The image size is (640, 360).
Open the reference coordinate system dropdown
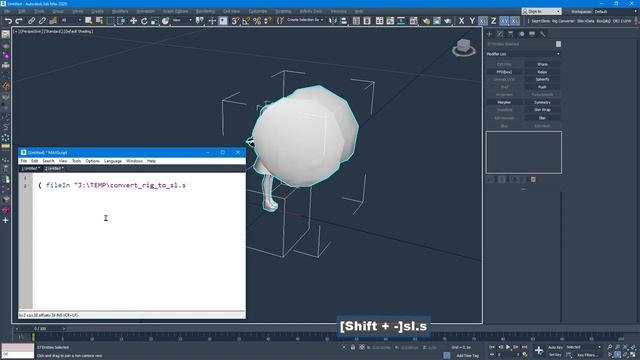point(182,20)
